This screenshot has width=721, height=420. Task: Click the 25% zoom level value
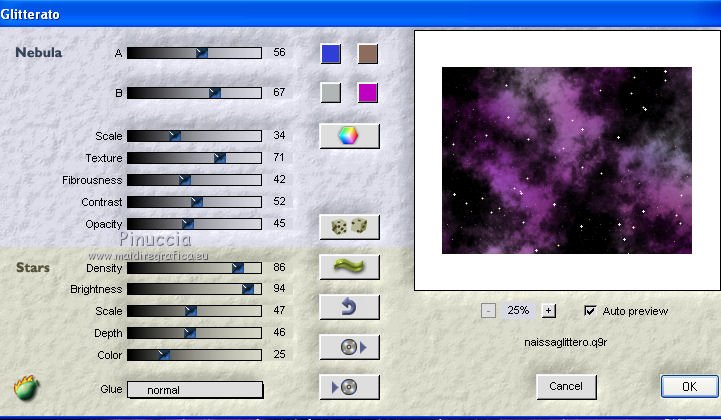518,311
